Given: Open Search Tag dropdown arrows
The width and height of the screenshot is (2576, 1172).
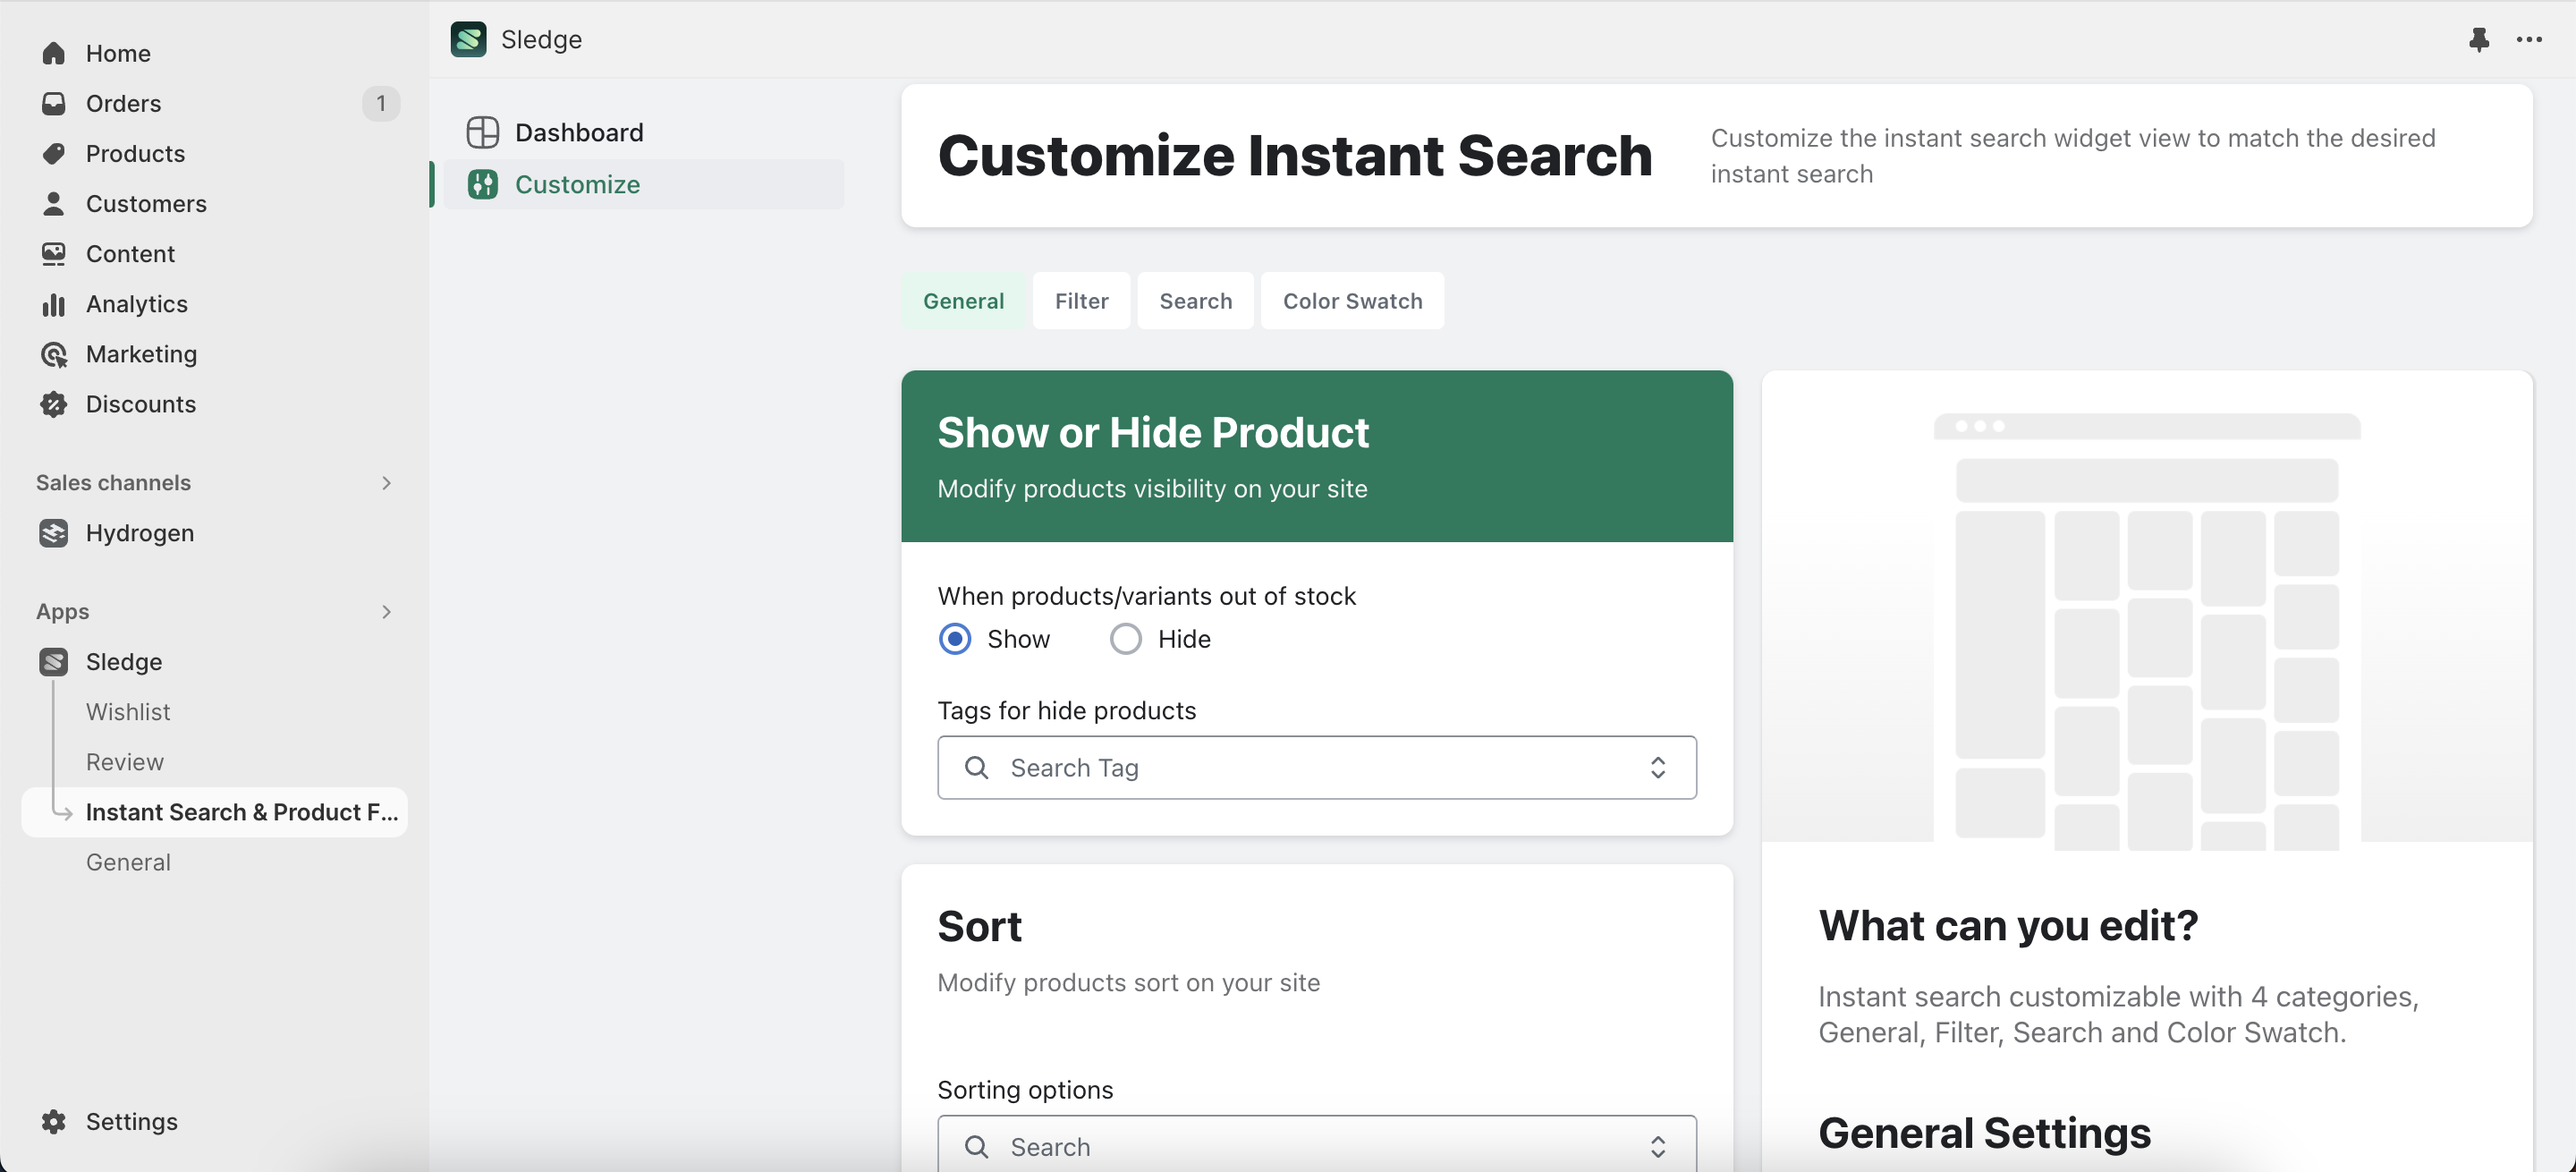Looking at the screenshot, I should click(1657, 768).
